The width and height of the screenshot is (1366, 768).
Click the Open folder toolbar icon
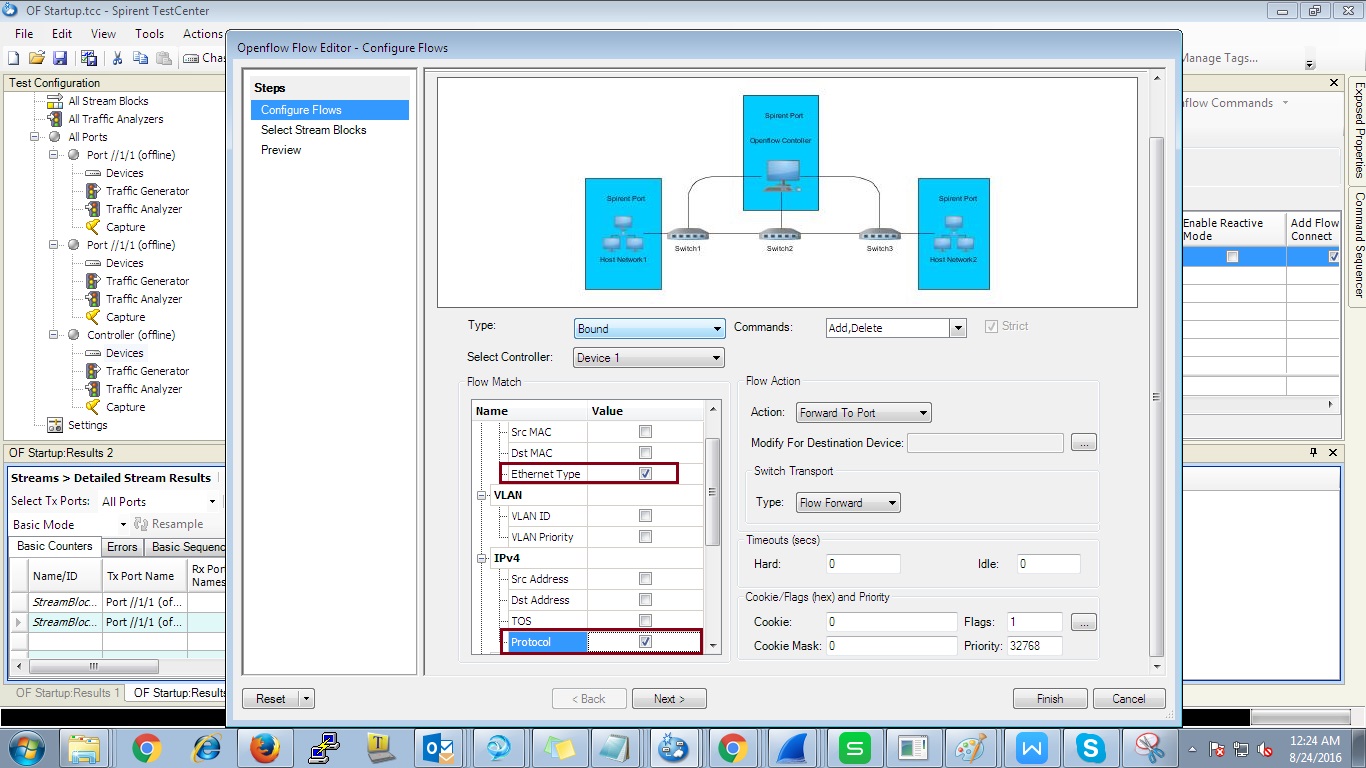click(37, 59)
